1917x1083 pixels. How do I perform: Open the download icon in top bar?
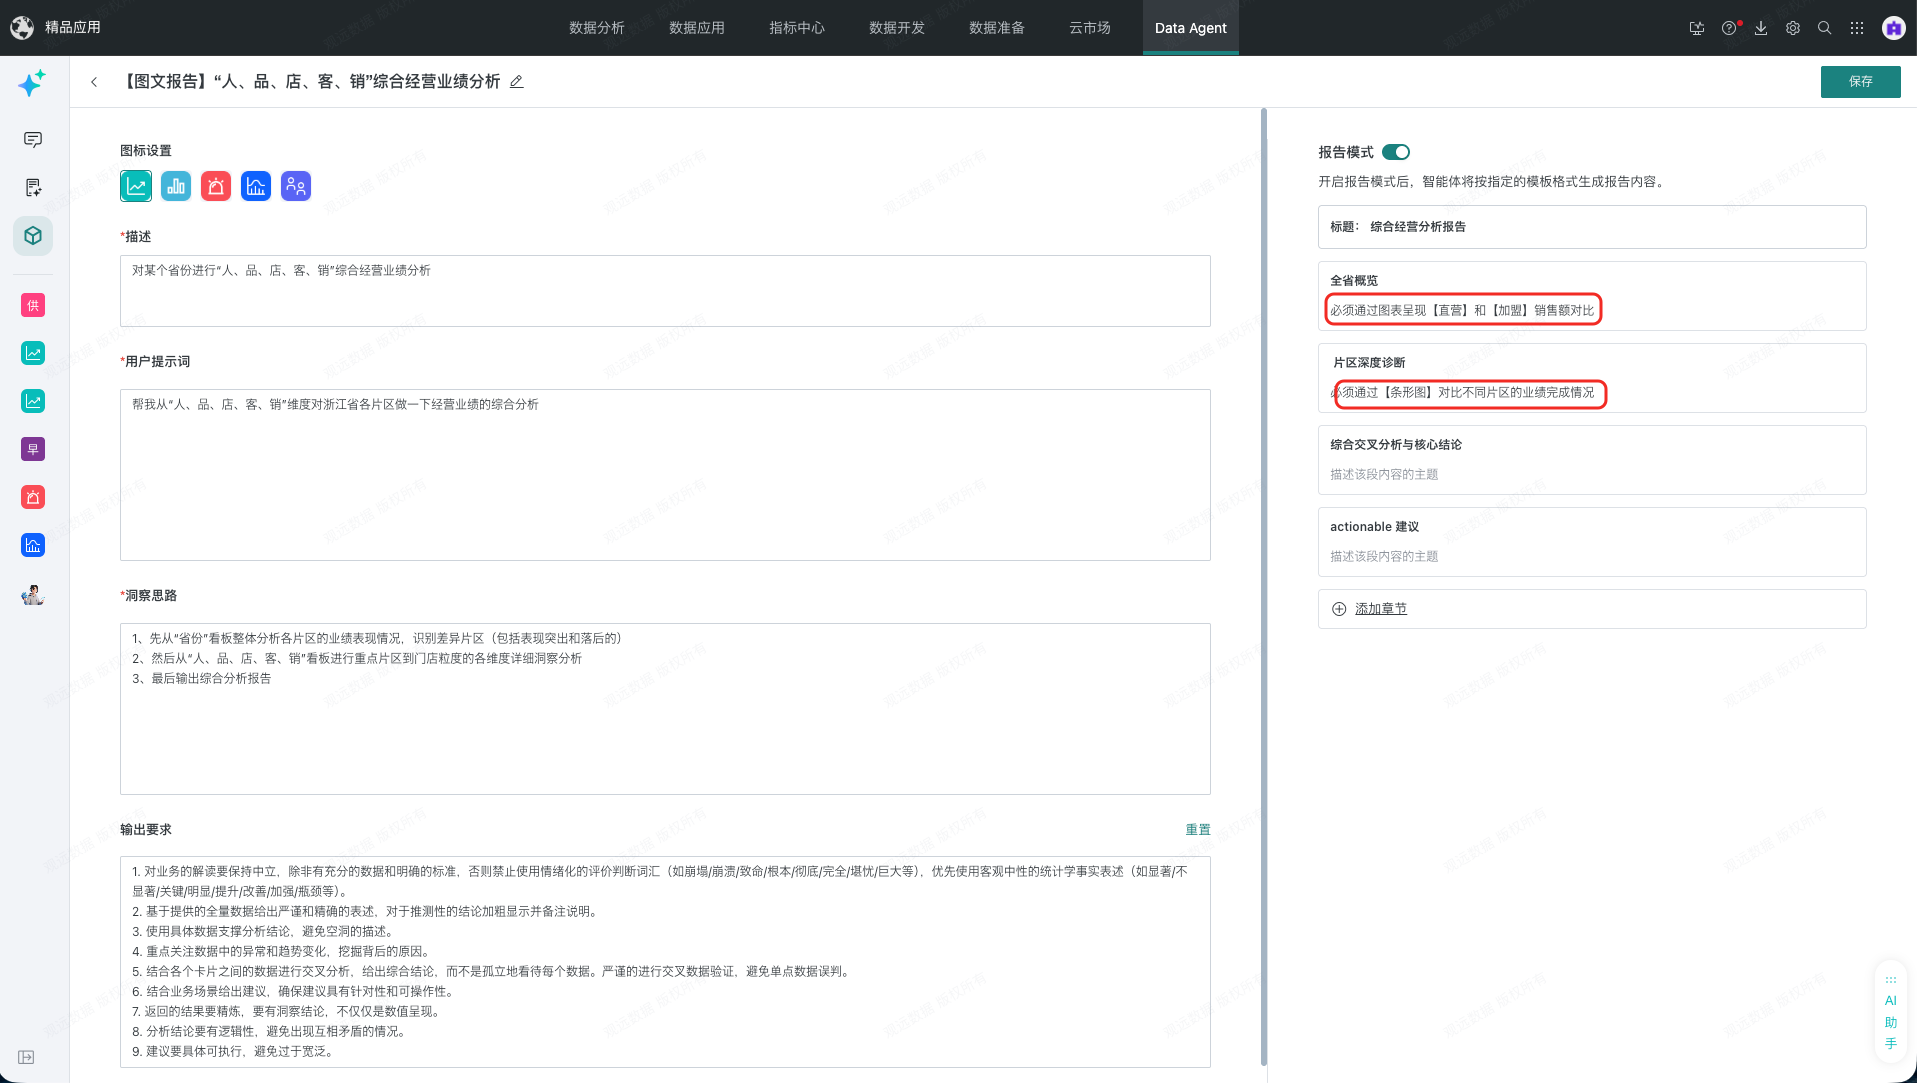pos(1761,28)
